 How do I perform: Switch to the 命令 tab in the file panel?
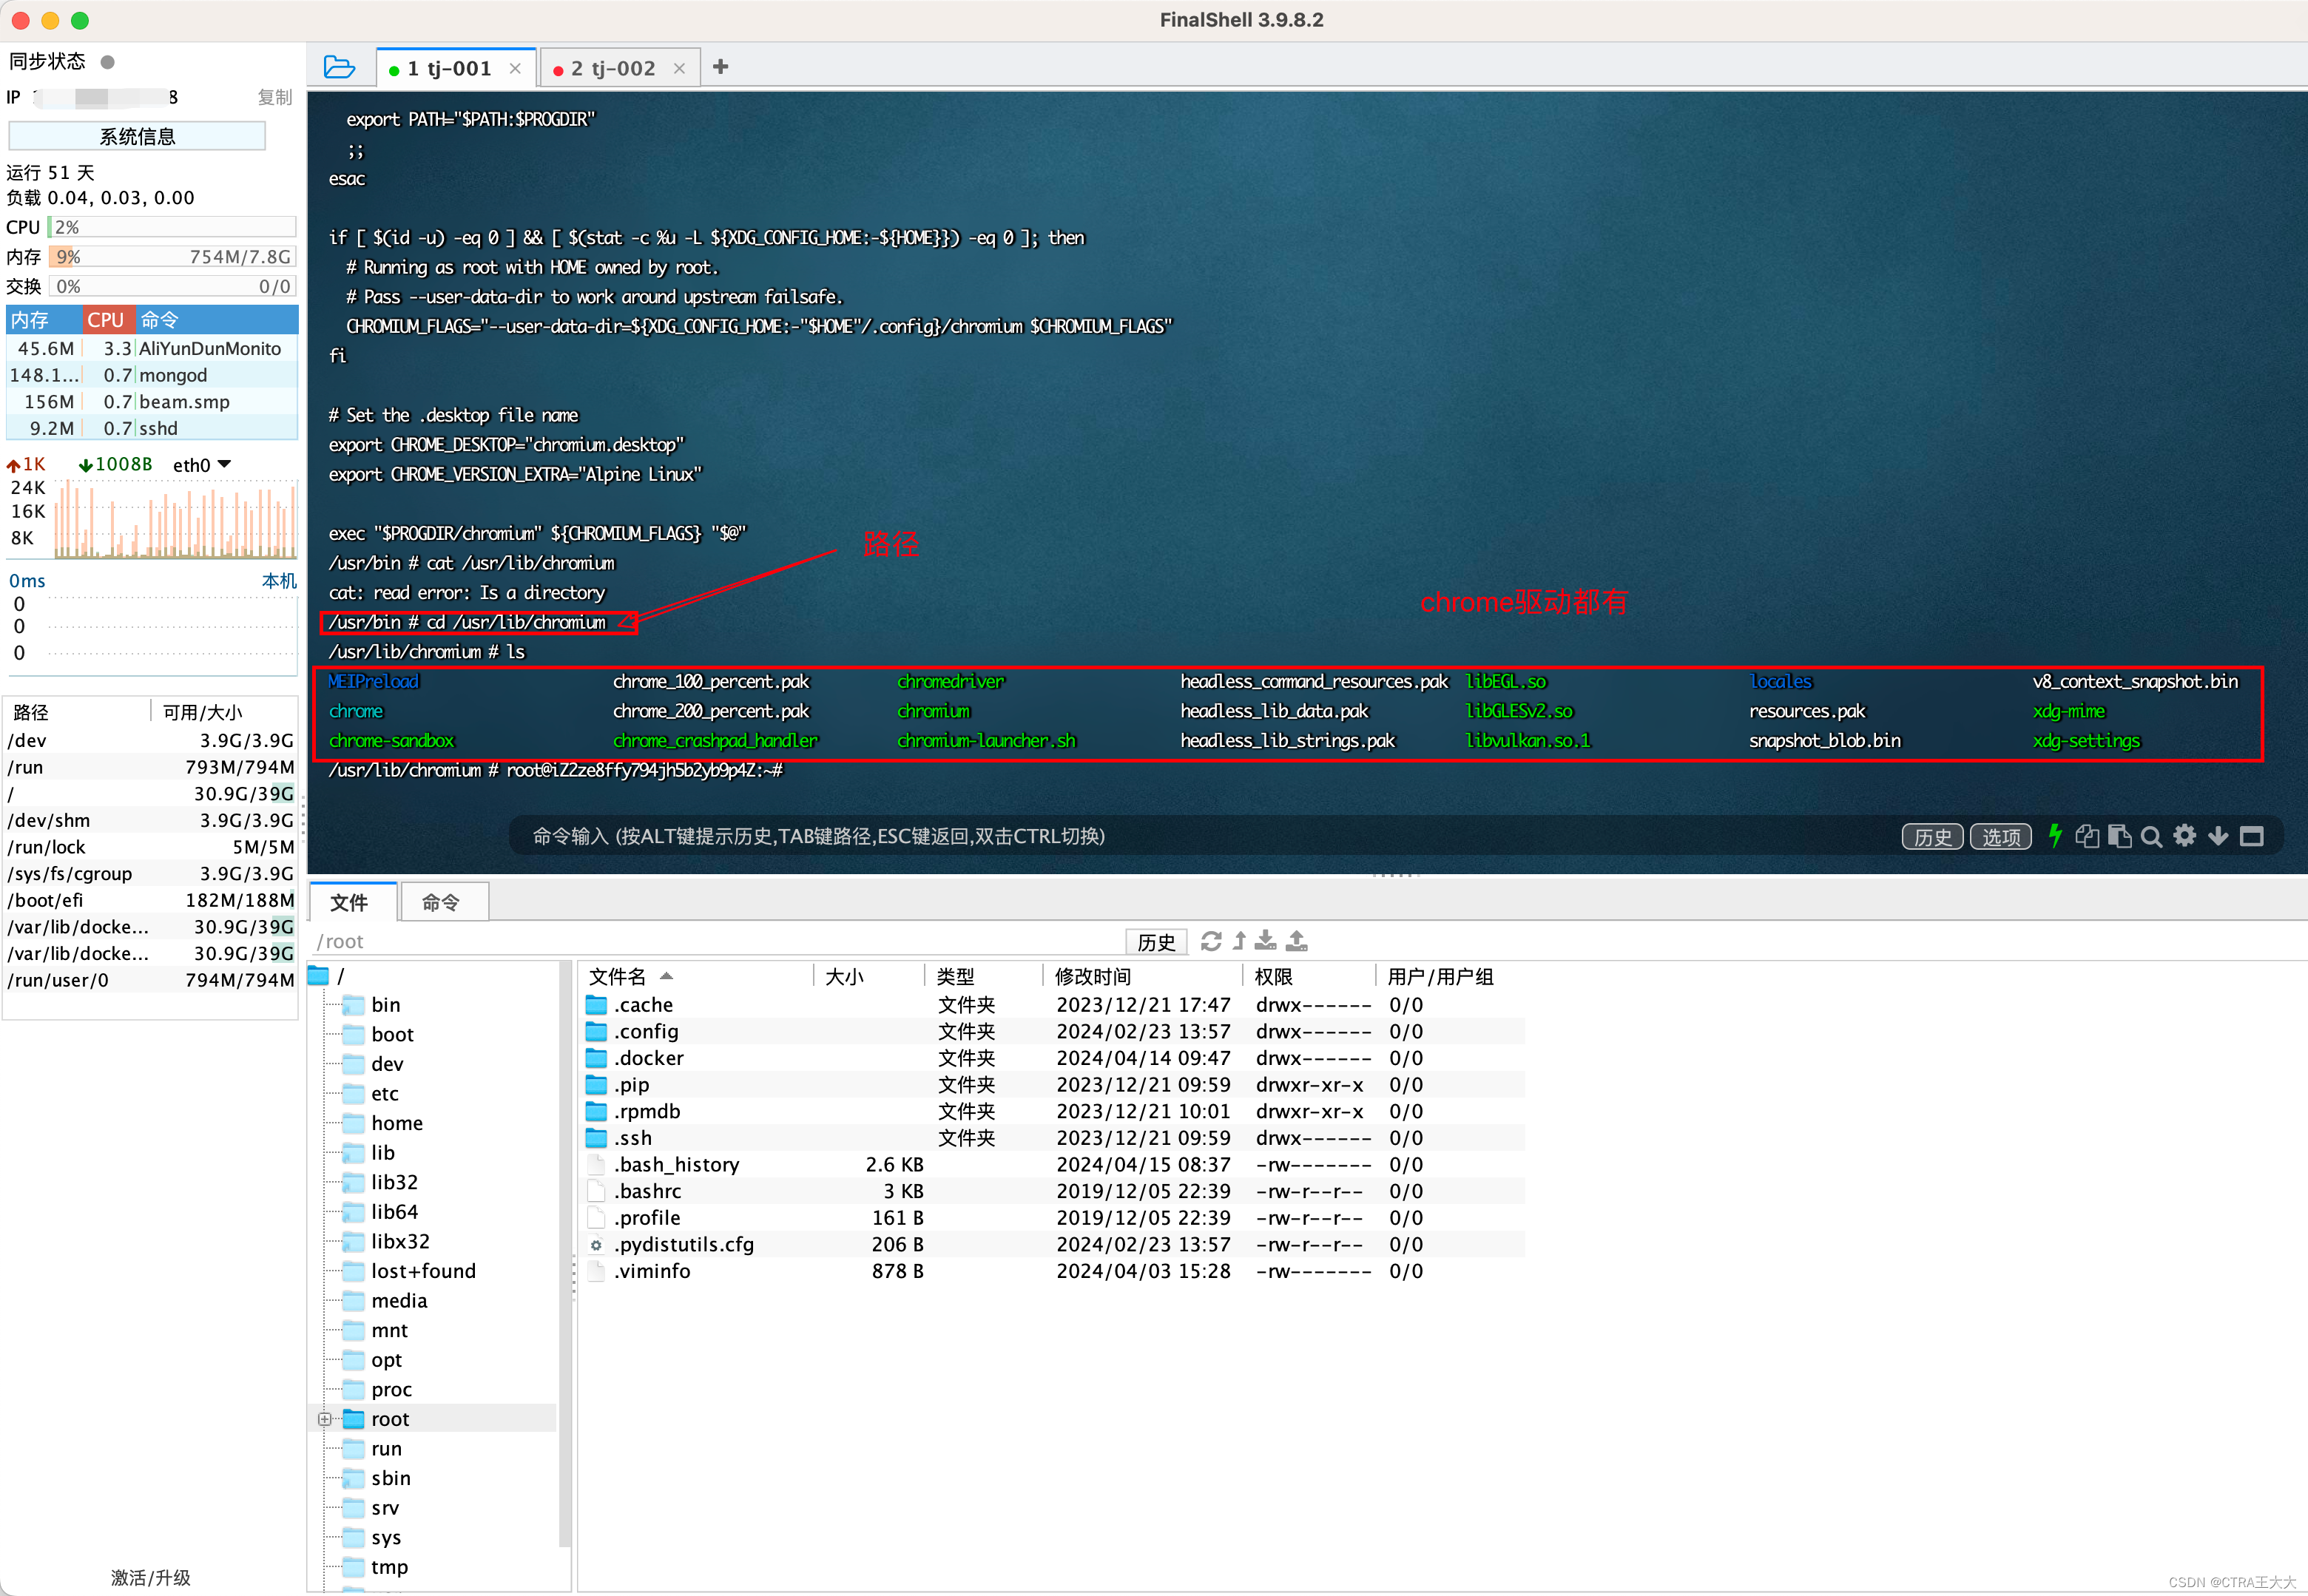tap(443, 902)
